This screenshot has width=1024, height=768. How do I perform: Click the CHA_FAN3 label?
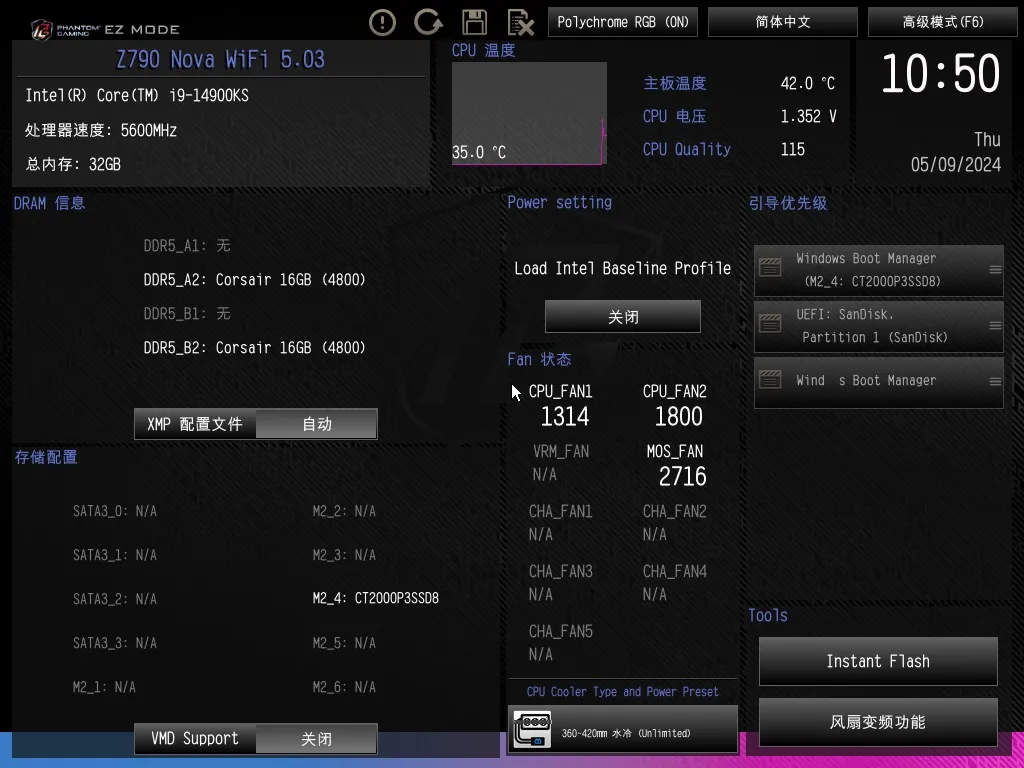point(560,571)
